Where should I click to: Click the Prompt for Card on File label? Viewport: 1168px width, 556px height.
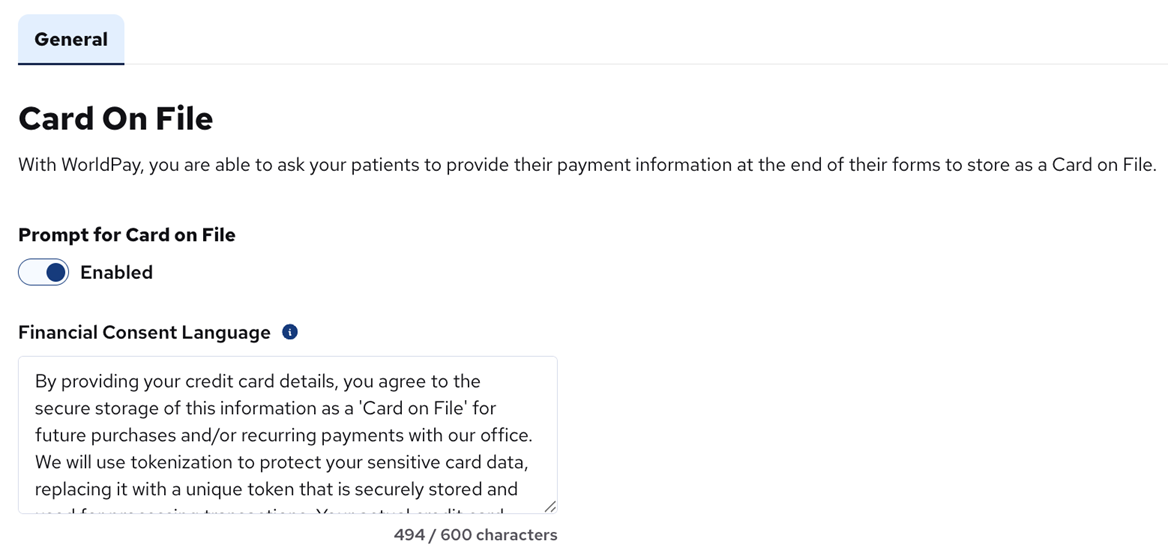[x=127, y=235]
